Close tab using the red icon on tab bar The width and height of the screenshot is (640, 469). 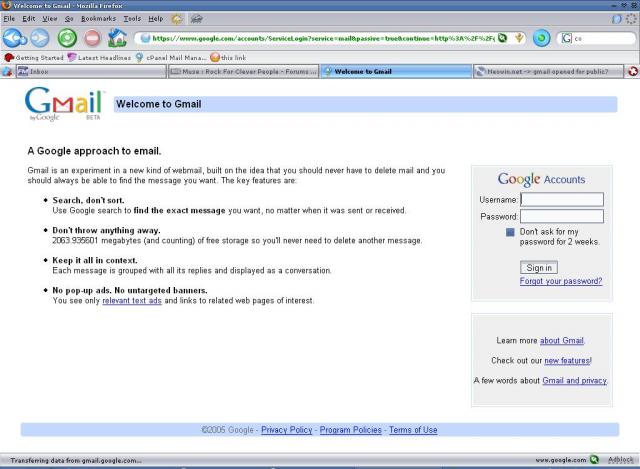633,71
